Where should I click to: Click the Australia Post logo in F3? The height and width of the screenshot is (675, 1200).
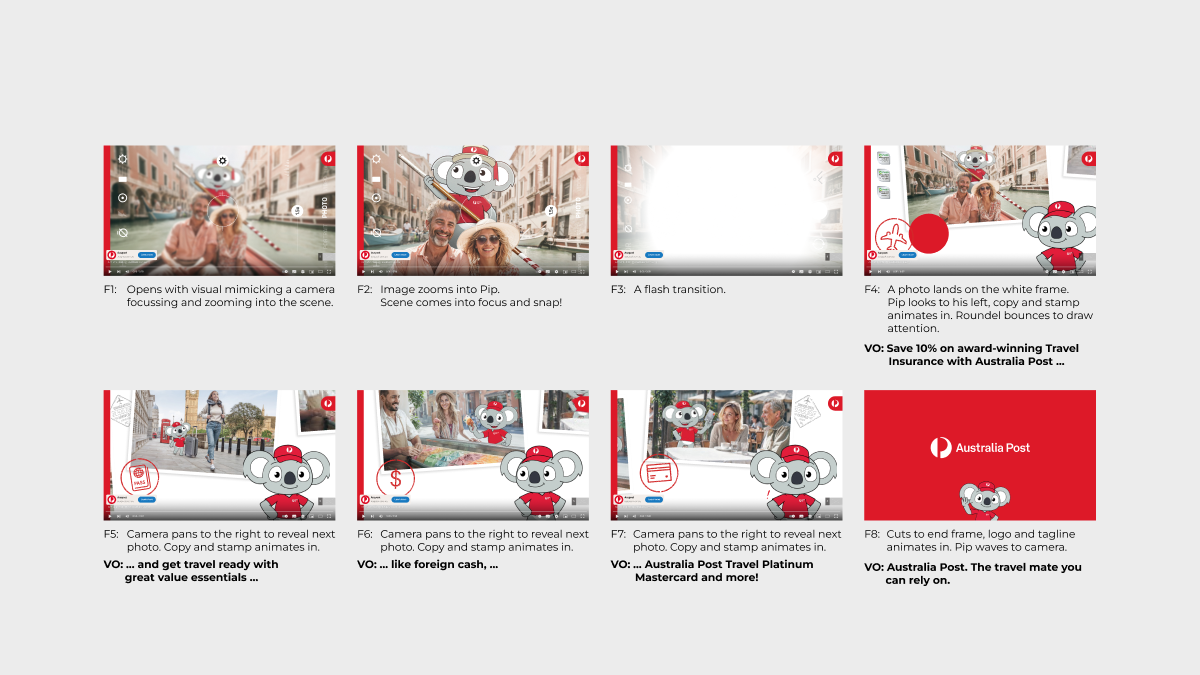[834, 157]
